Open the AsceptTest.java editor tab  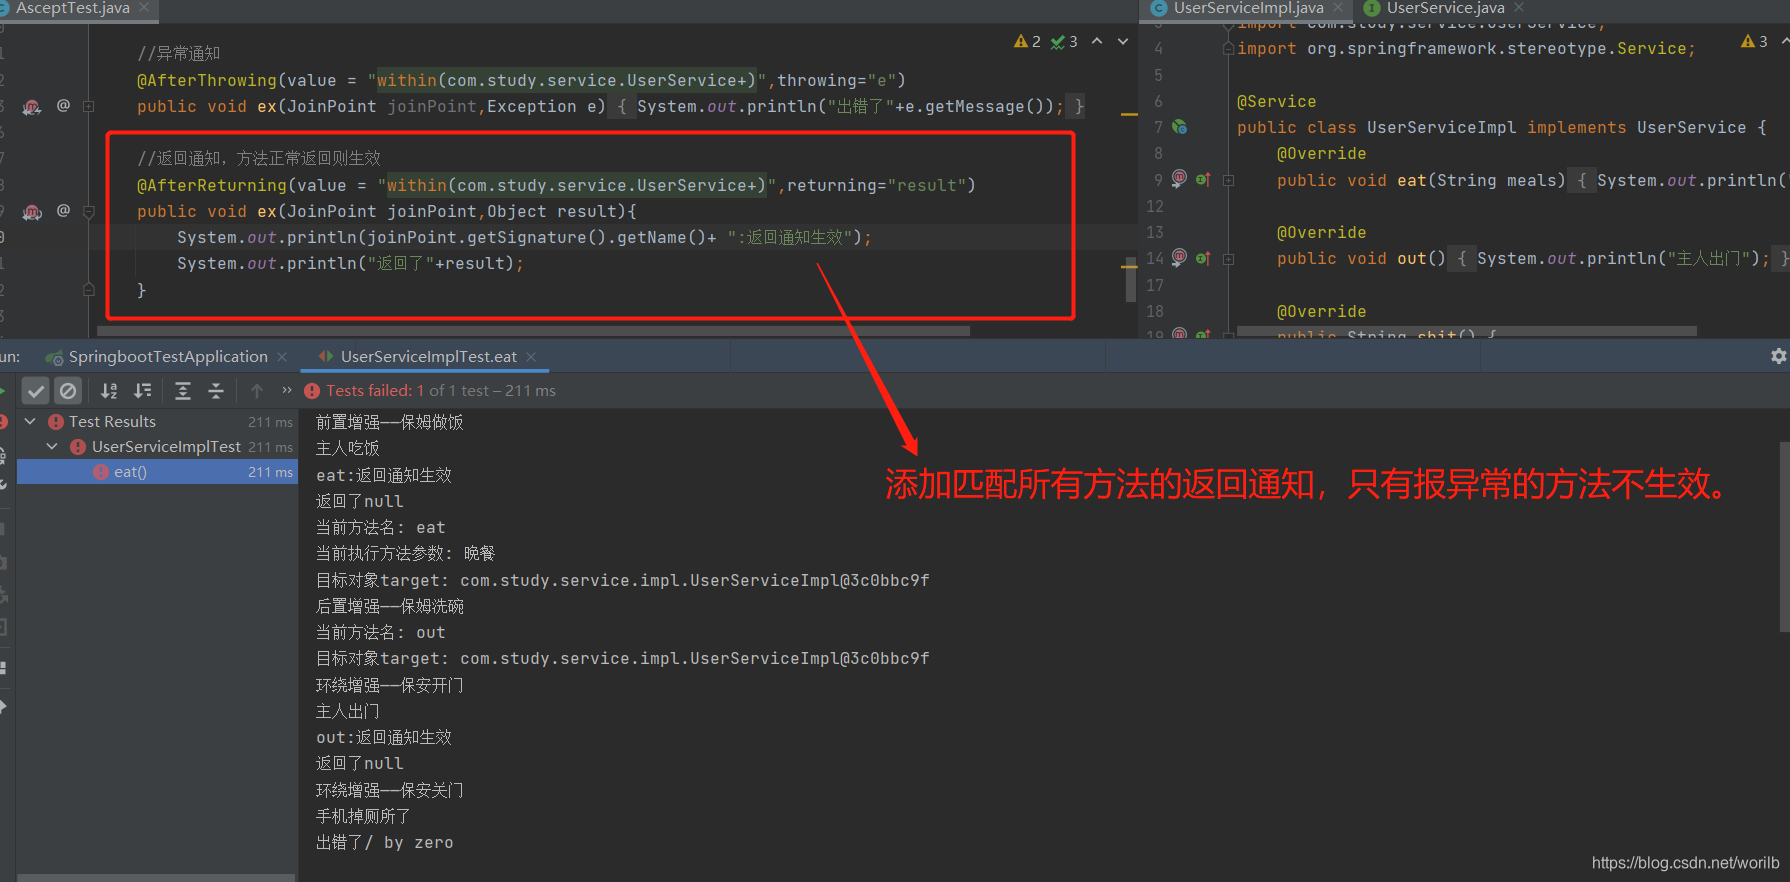tap(72, 8)
